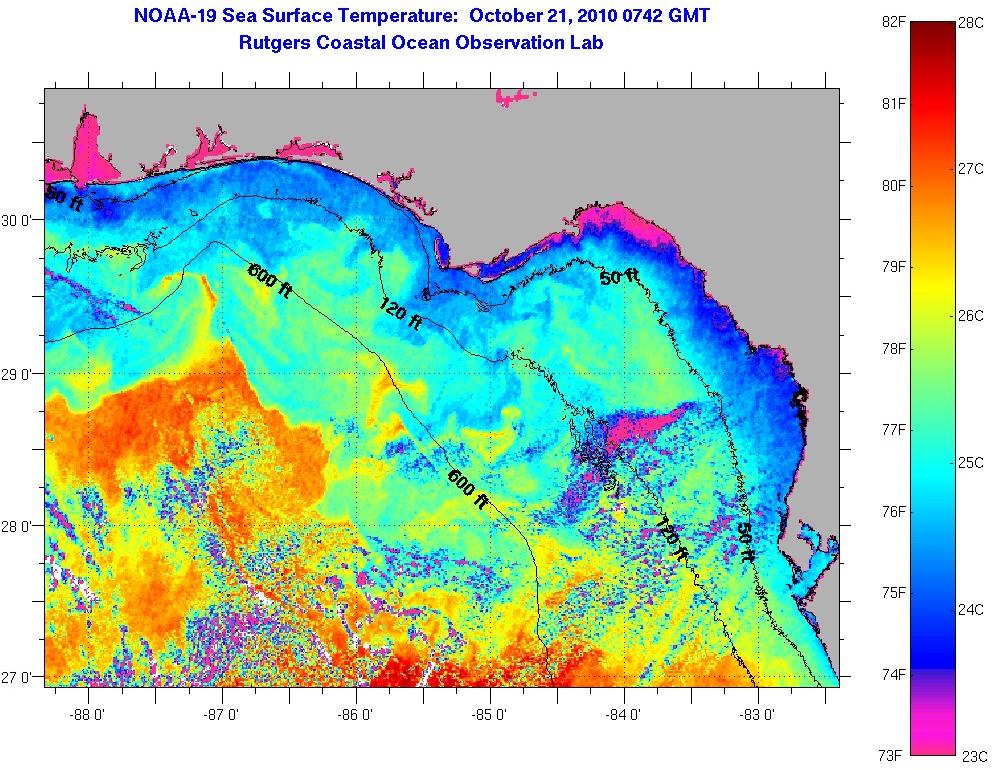This screenshot has width=992, height=770.
Task: Select the 82F label on the color scale
Action: tap(892, 22)
